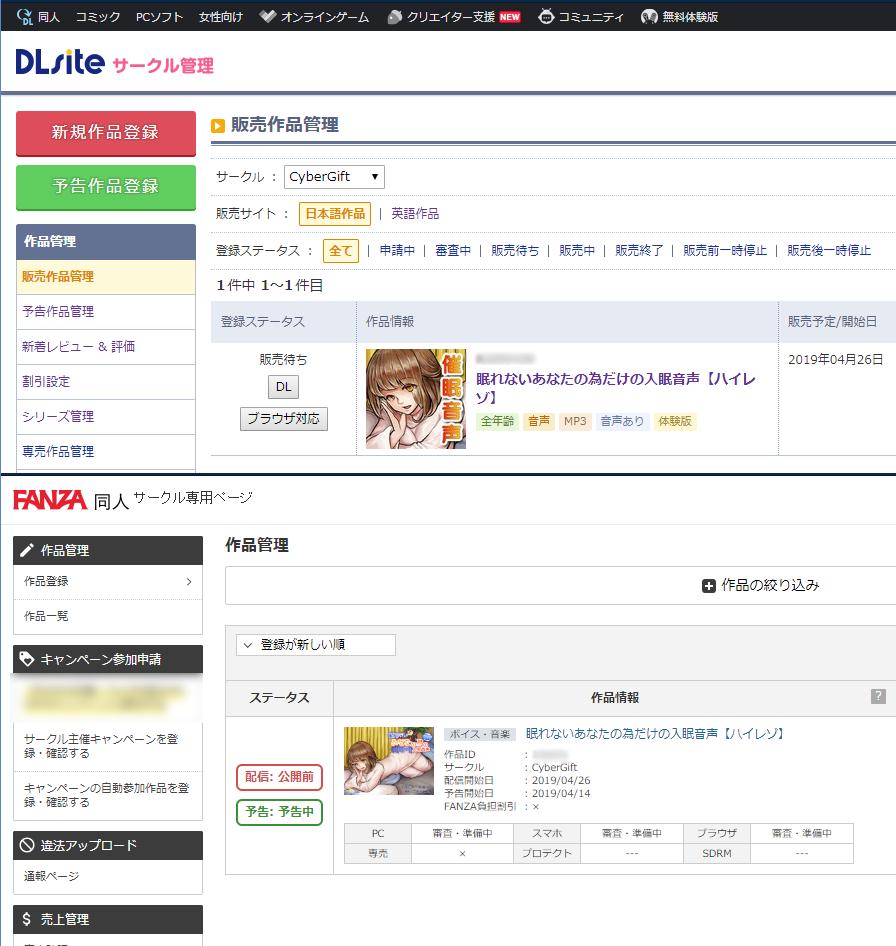Click the 全年齢 tag

pyautogui.click(x=497, y=421)
